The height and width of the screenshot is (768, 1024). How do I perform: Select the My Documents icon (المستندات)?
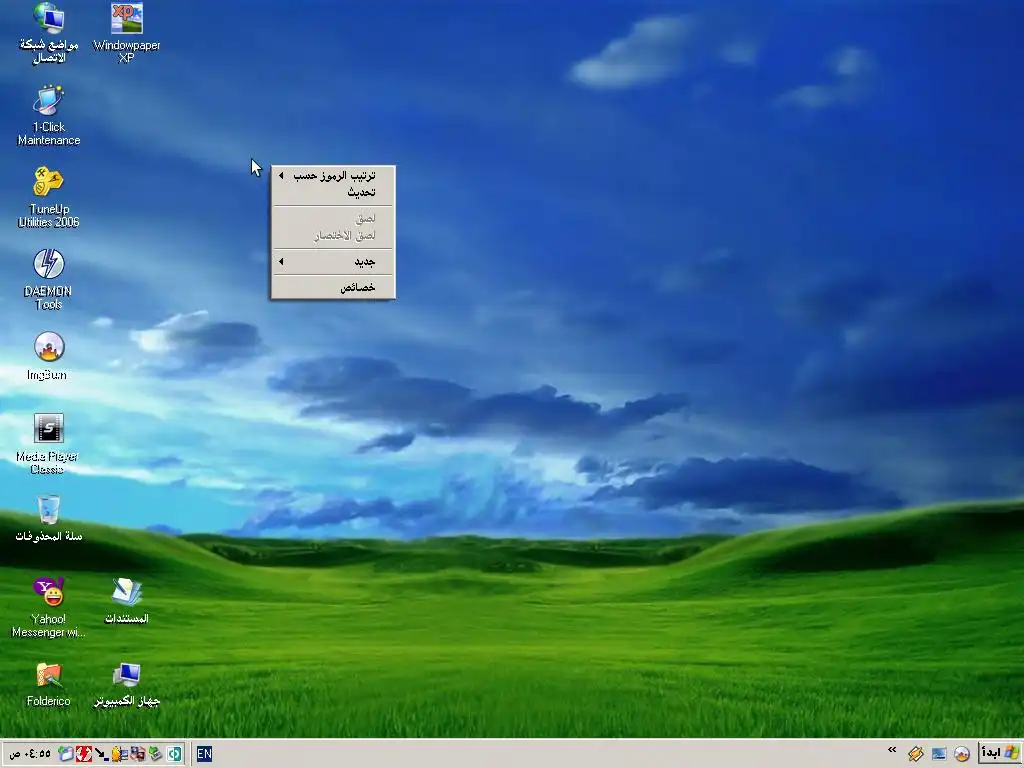coord(127,601)
